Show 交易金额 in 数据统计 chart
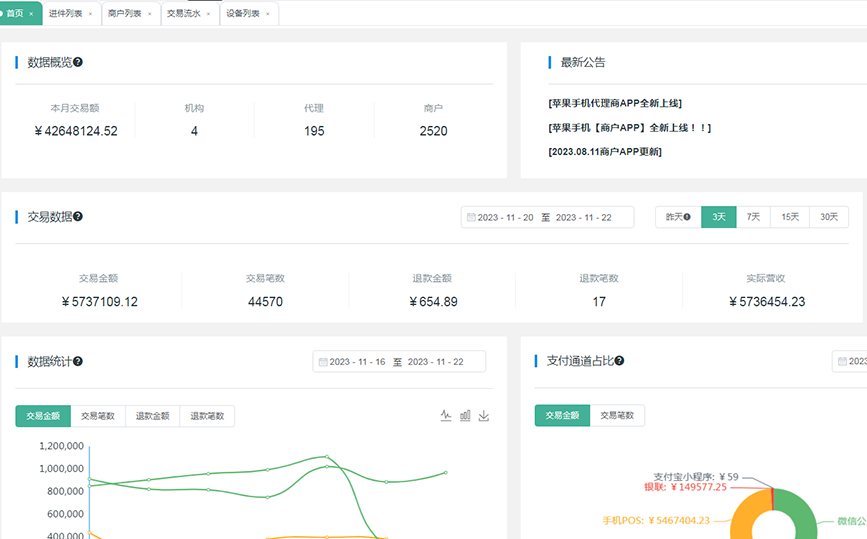 click(43, 416)
